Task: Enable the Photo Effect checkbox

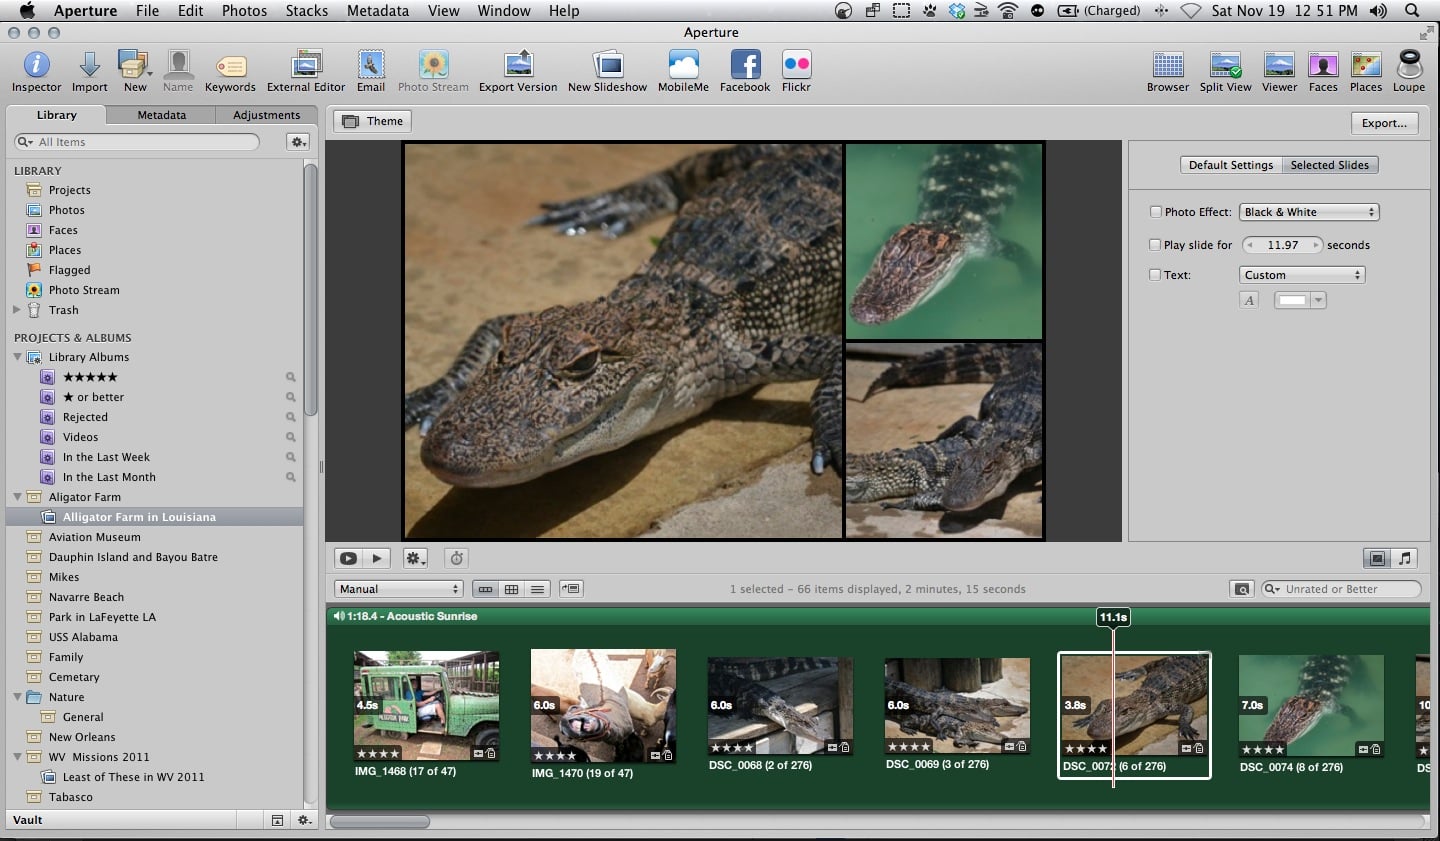Action: tap(1156, 212)
